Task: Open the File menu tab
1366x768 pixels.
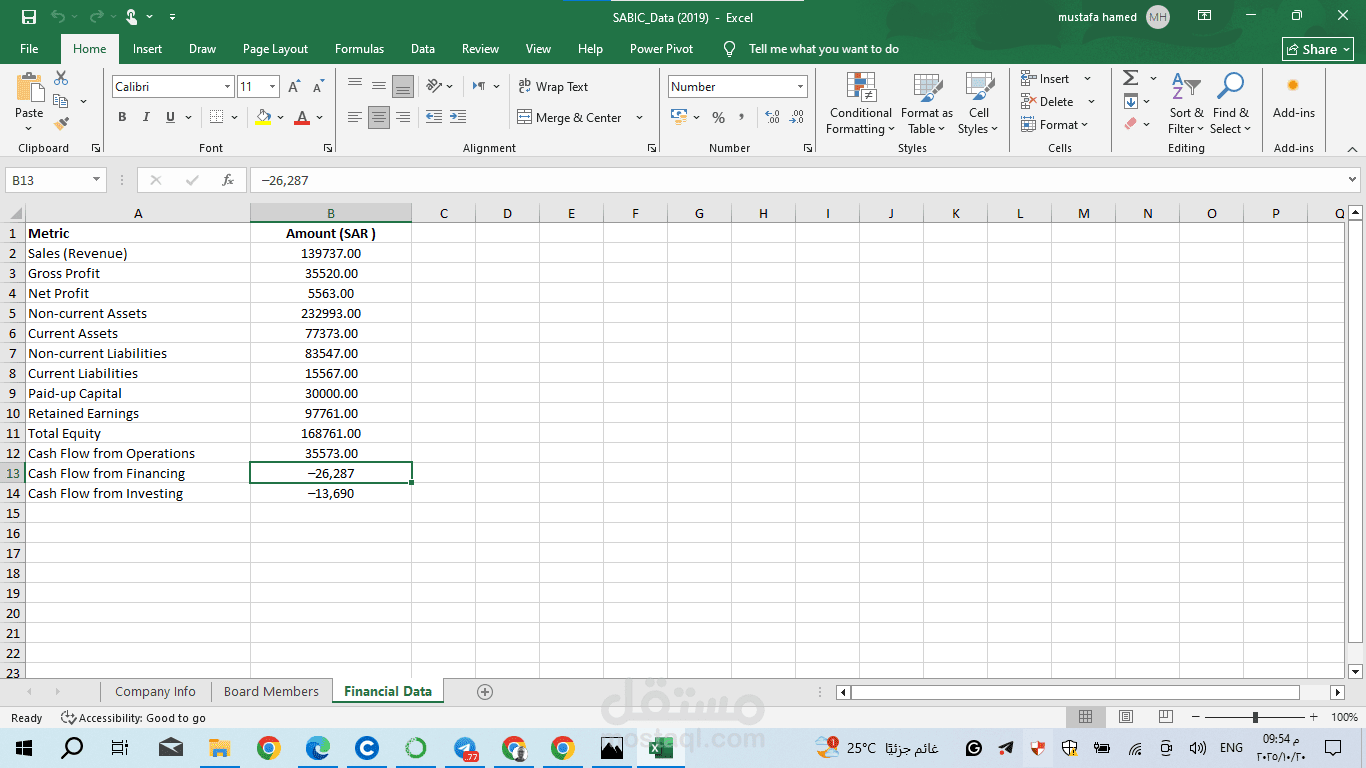Action: point(29,48)
